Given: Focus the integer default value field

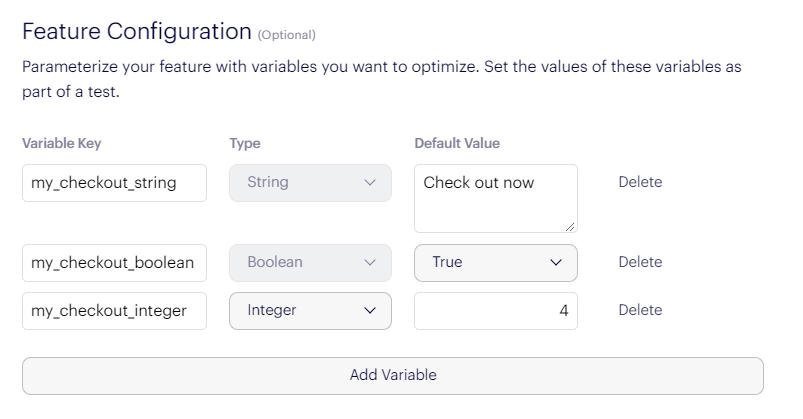Looking at the screenshot, I should (496, 310).
